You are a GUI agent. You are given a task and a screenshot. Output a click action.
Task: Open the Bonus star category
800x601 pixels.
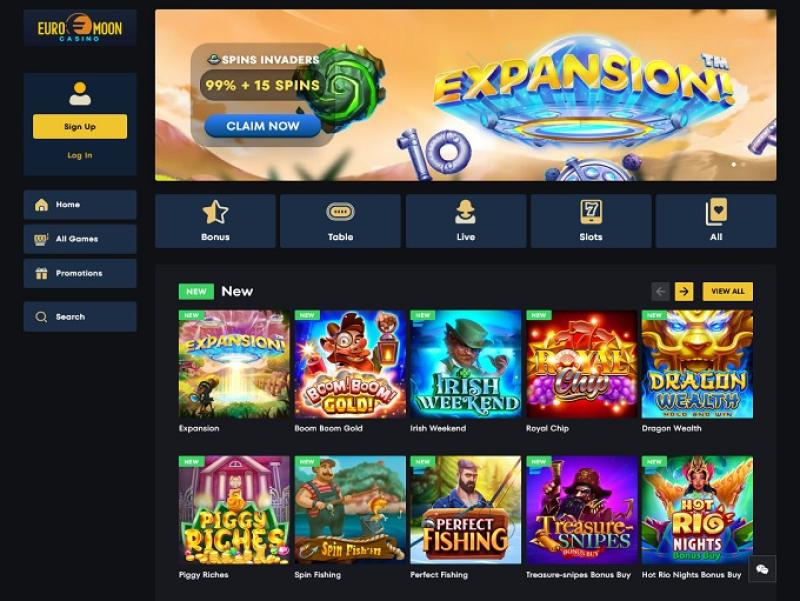coord(215,221)
